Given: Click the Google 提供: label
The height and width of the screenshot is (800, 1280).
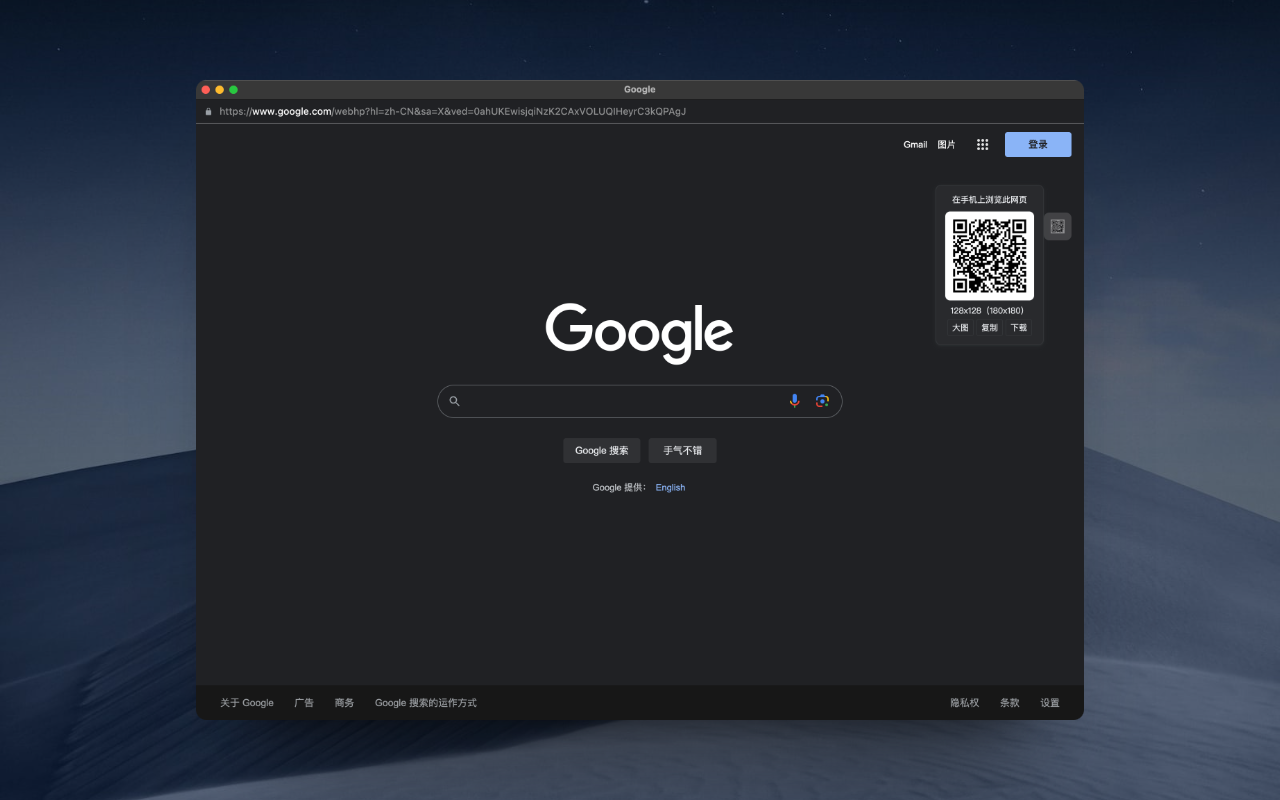Looking at the screenshot, I should coord(619,488).
